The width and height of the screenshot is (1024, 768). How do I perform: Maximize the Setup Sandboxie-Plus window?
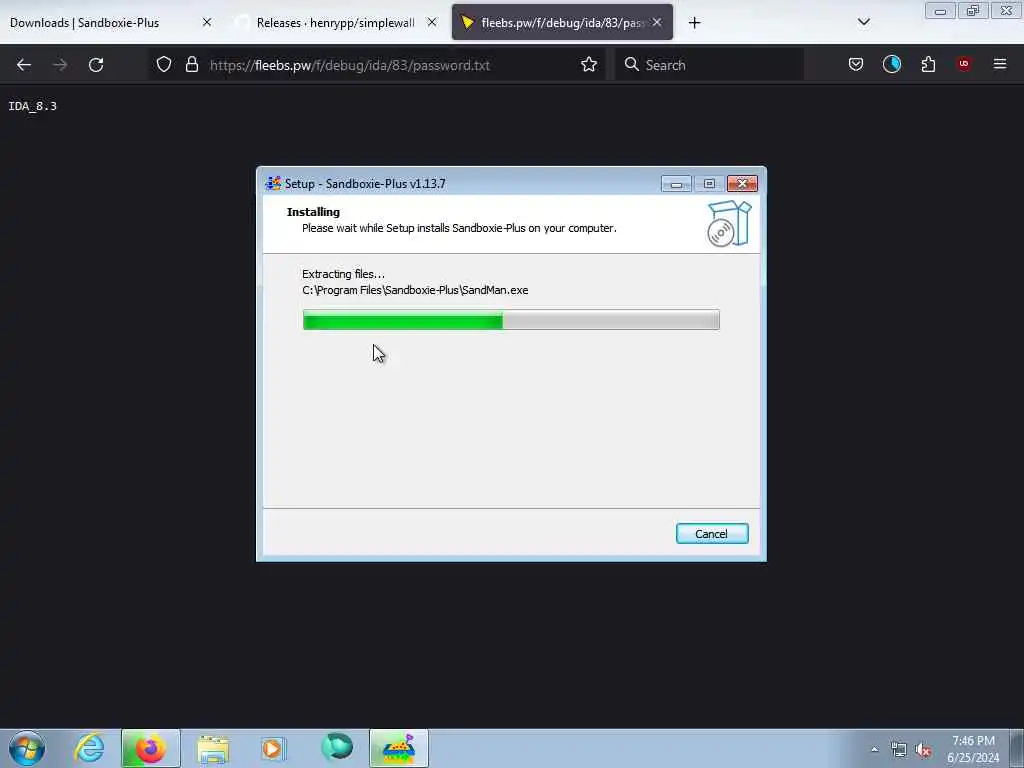[x=709, y=184]
